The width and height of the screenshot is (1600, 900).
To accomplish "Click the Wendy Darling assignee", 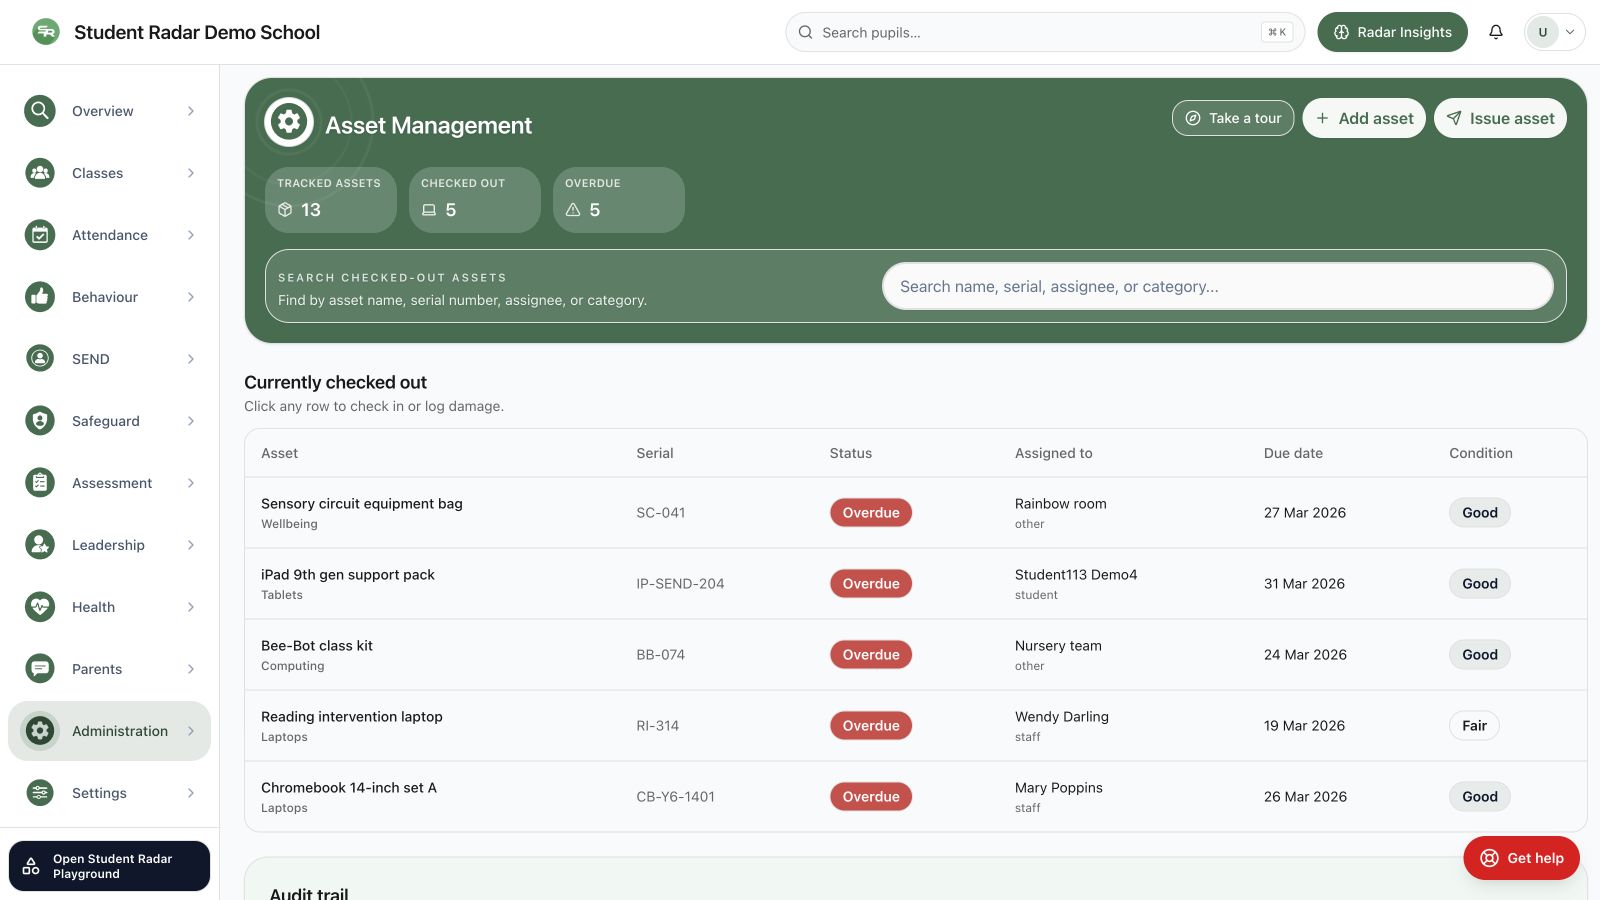I will click(x=1062, y=717).
